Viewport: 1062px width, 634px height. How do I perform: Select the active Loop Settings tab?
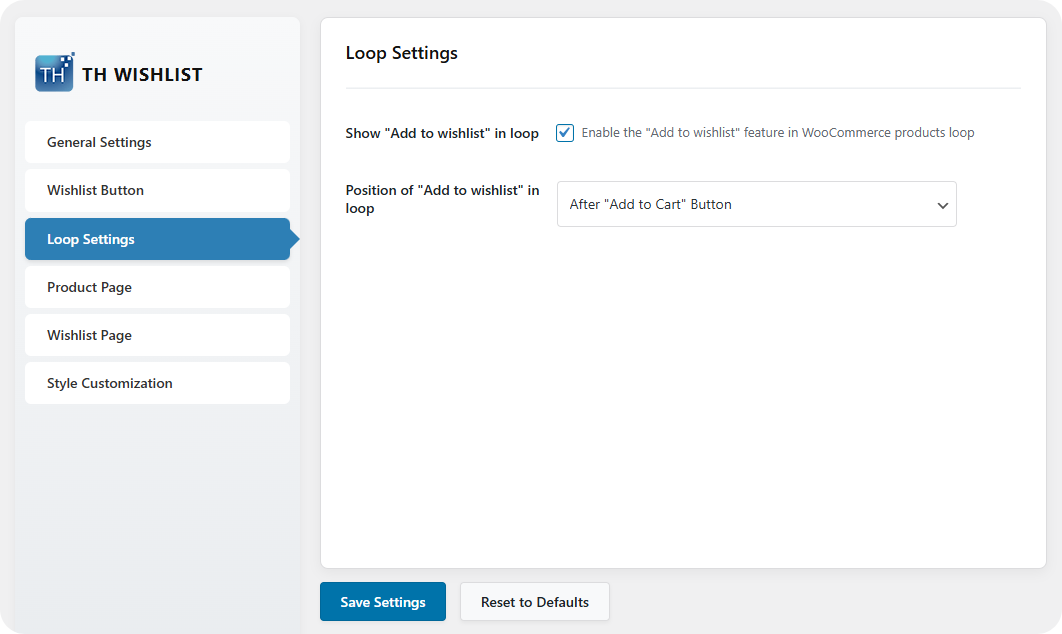click(157, 239)
